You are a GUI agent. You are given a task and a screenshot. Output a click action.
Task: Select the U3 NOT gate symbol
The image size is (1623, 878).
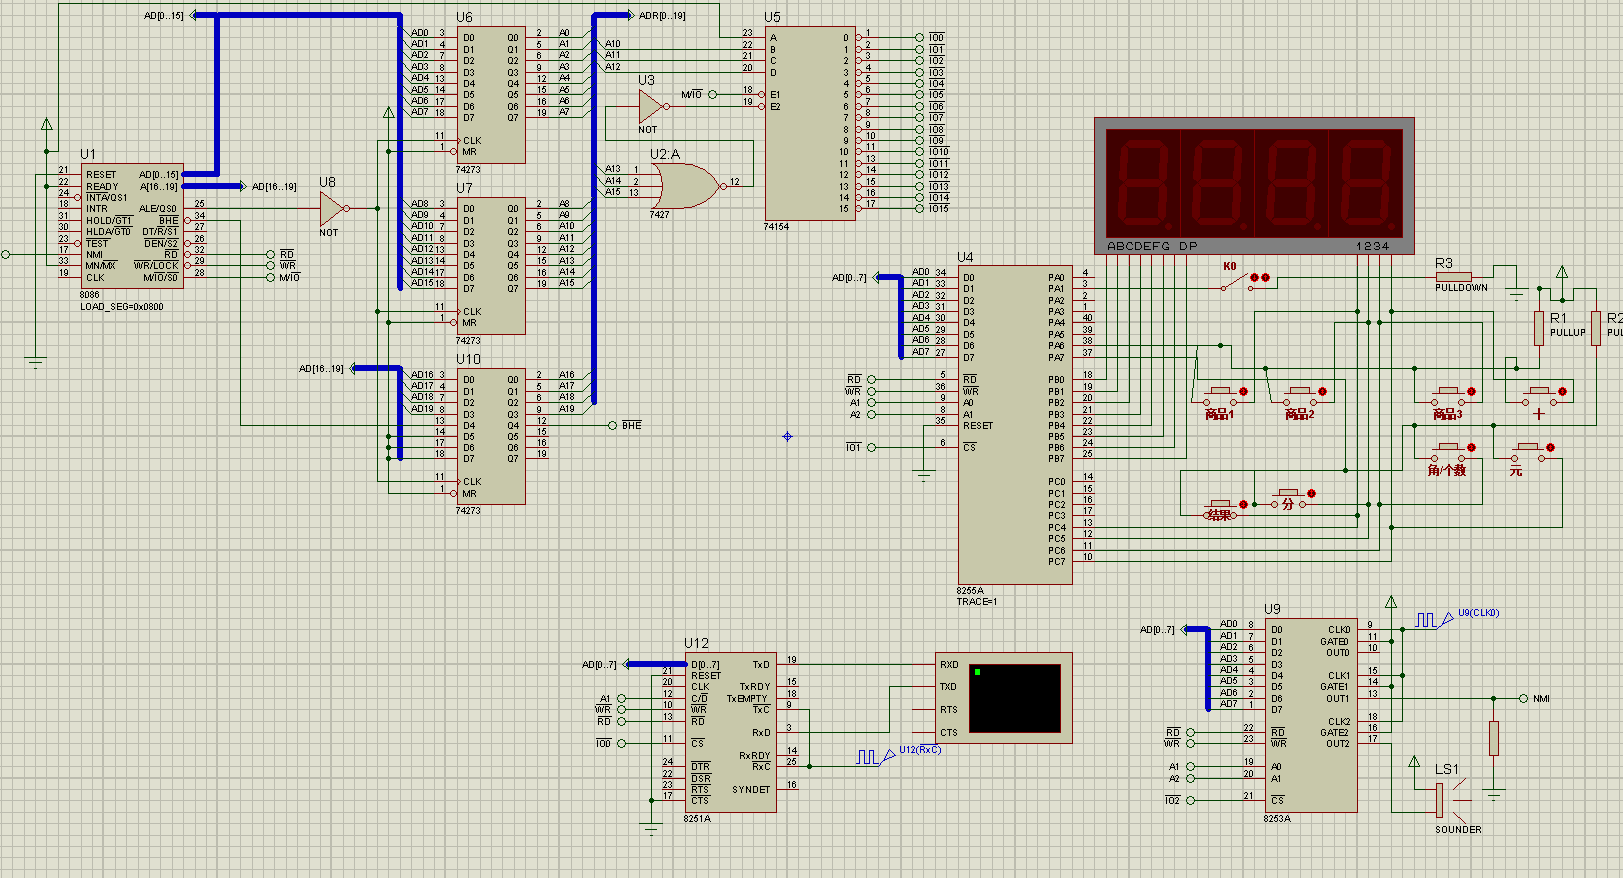652,105
